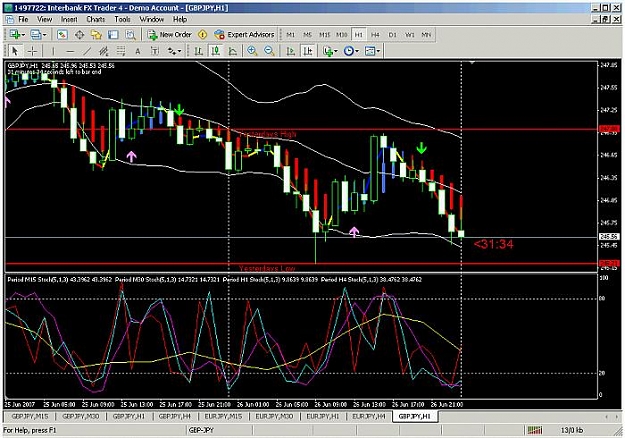Open the application icon in title bar
The width and height of the screenshot is (625, 438).
(8, 8)
